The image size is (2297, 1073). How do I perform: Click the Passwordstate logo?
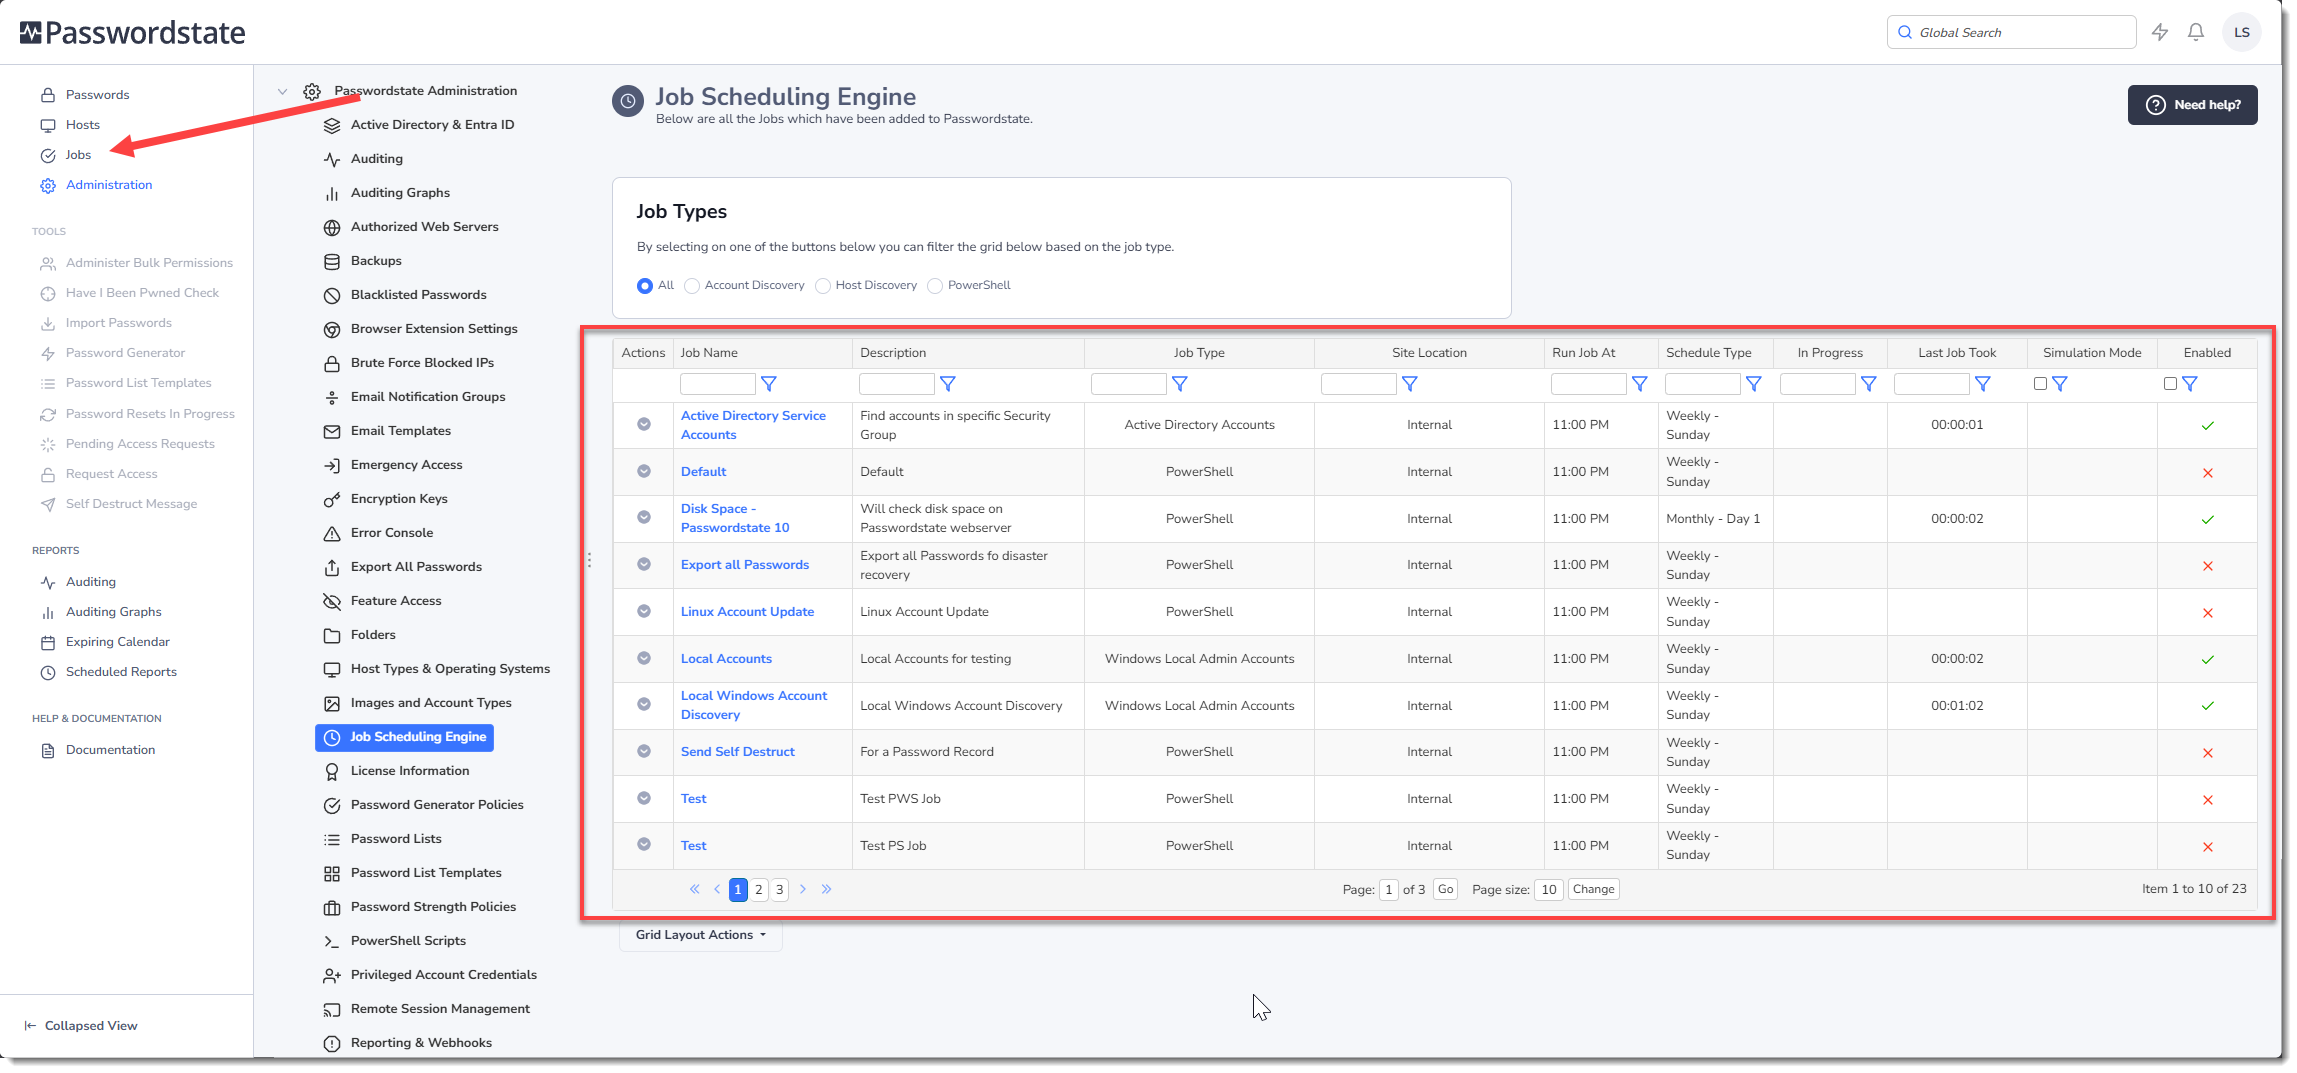pyautogui.click(x=132, y=33)
